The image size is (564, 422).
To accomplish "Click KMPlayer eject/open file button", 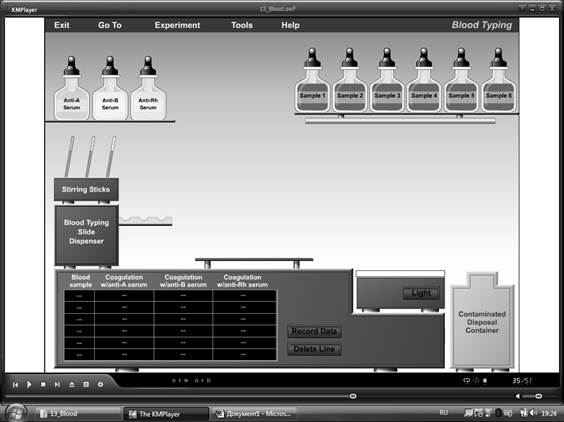I will pyautogui.click(x=72, y=385).
